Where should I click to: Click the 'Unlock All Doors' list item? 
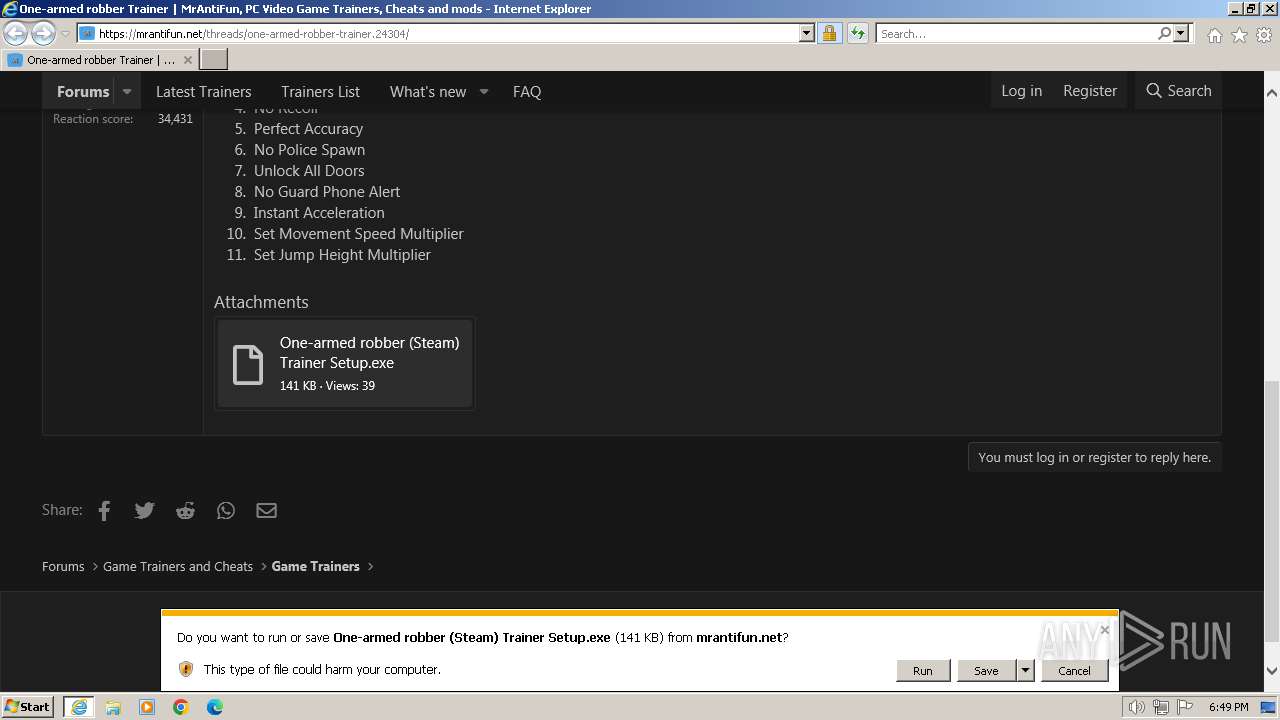(309, 171)
